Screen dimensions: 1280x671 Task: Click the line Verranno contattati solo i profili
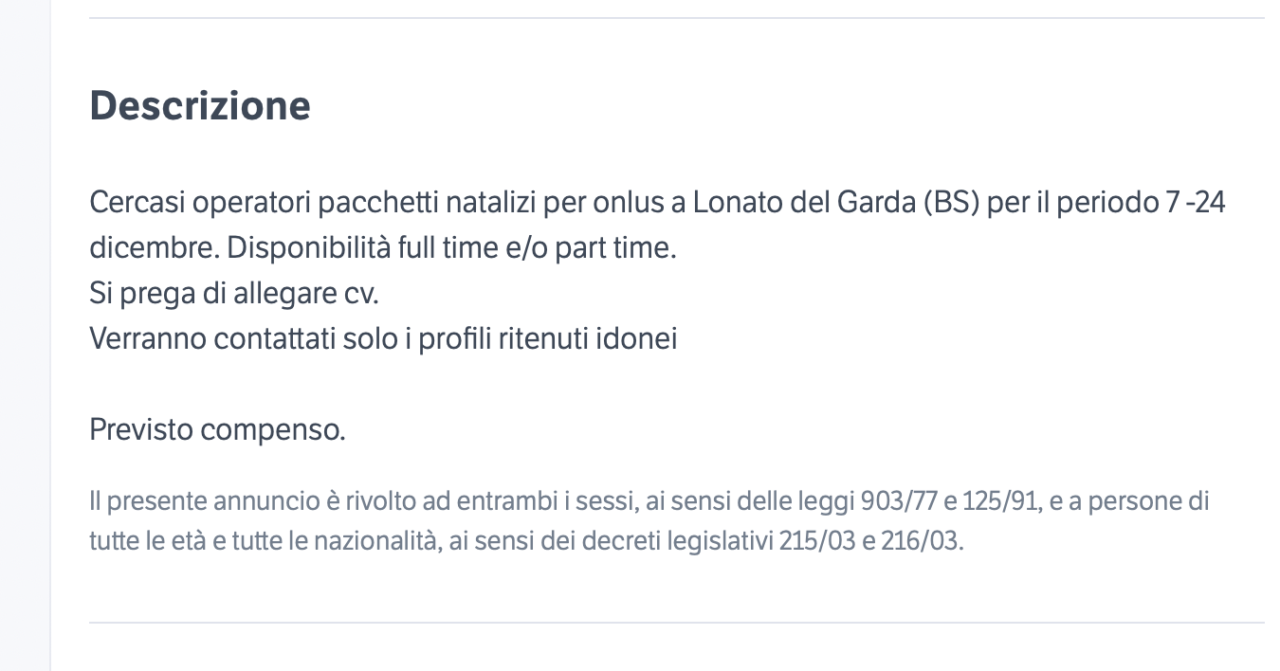[x=384, y=340]
